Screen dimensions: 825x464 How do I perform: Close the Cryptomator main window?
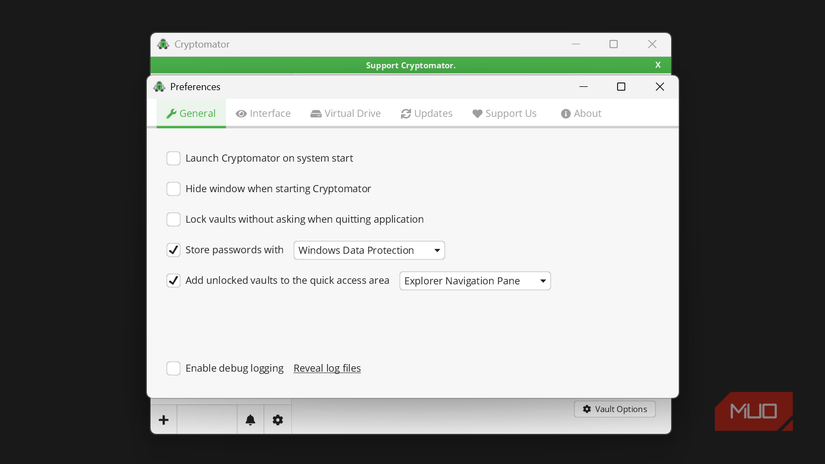point(652,44)
